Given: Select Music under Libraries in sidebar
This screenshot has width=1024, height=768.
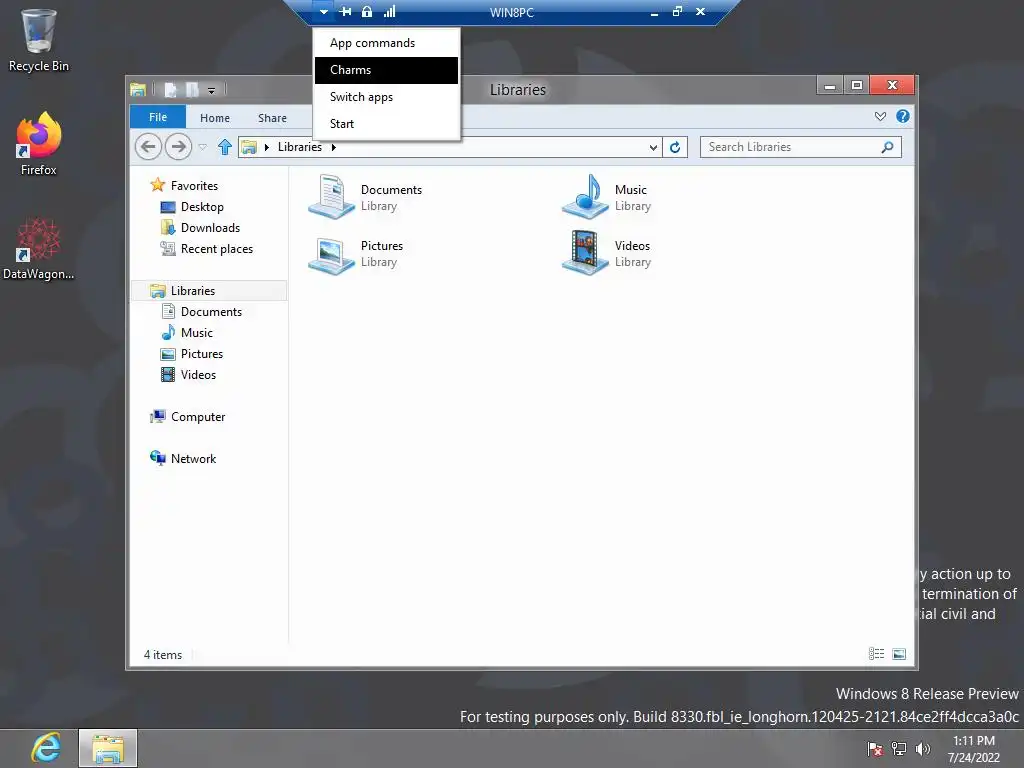Looking at the screenshot, I should (x=187, y=332).
